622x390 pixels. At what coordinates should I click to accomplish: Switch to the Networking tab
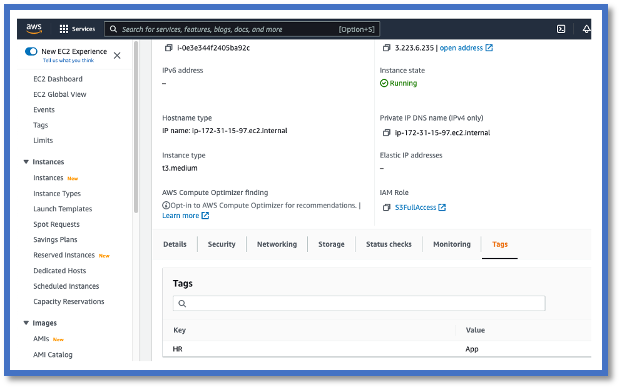(277, 244)
